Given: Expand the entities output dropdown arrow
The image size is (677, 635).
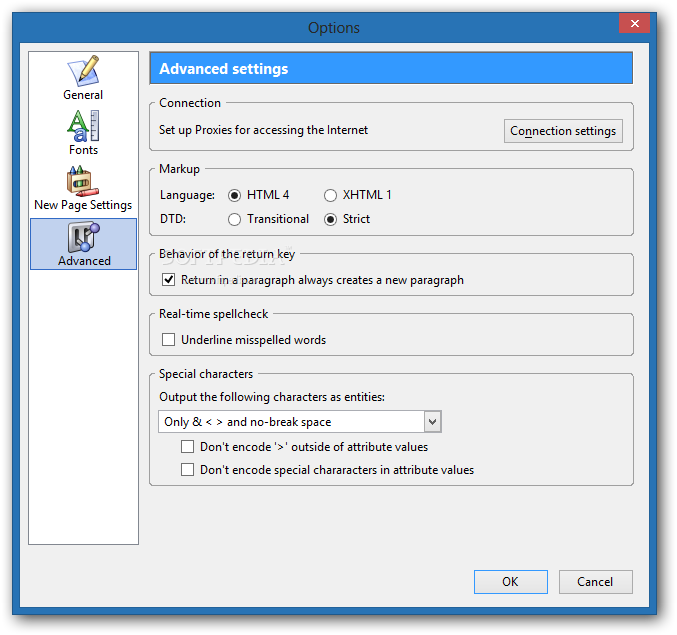Looking at the screenshot, I should [x=433, y=422].
